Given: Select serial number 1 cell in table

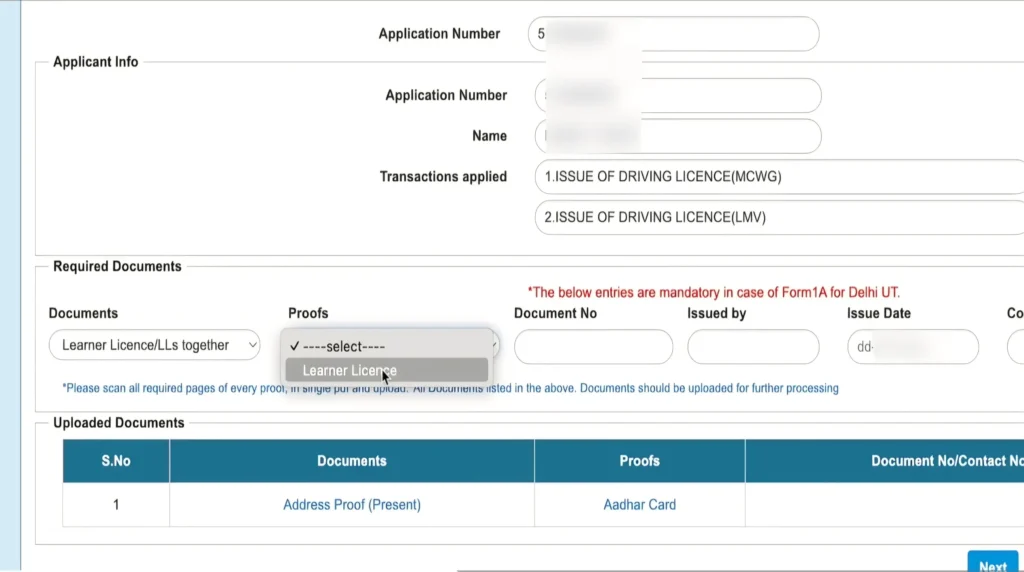Looking at the screenshot, I should tap(116, 505).
